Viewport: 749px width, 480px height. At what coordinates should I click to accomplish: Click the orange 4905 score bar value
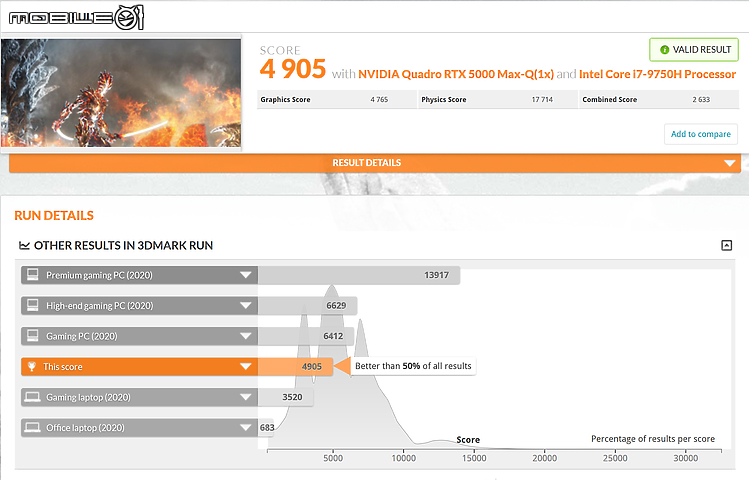(x=311, y=367)
